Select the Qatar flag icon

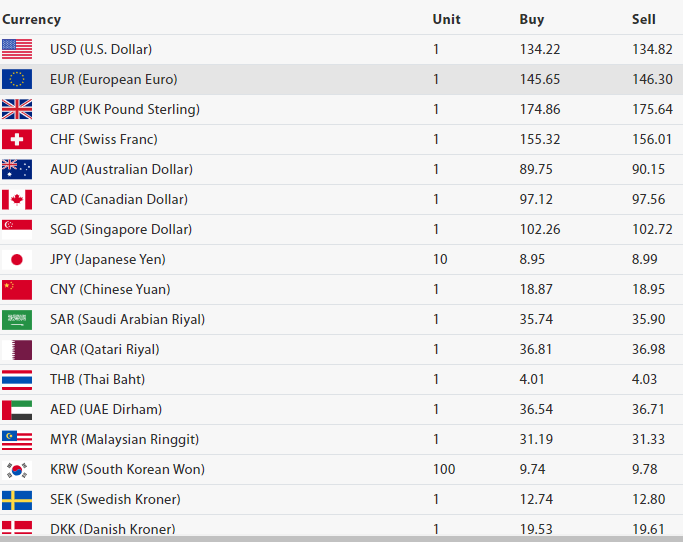tap(17, 349)
